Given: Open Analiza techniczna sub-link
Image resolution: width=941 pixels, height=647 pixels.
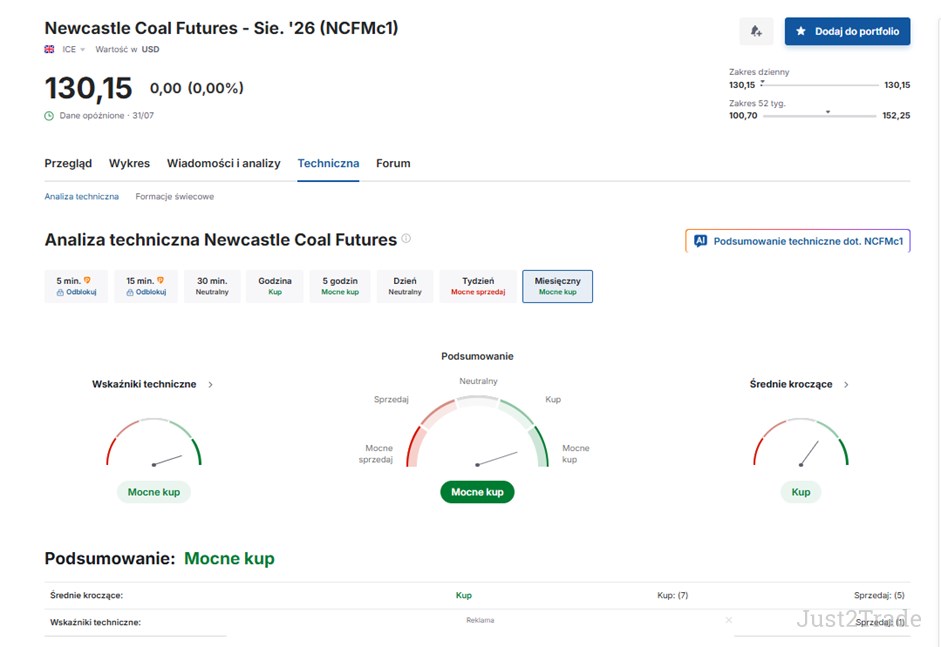Looking at the screenshot, I should click(x=82, y=196).
